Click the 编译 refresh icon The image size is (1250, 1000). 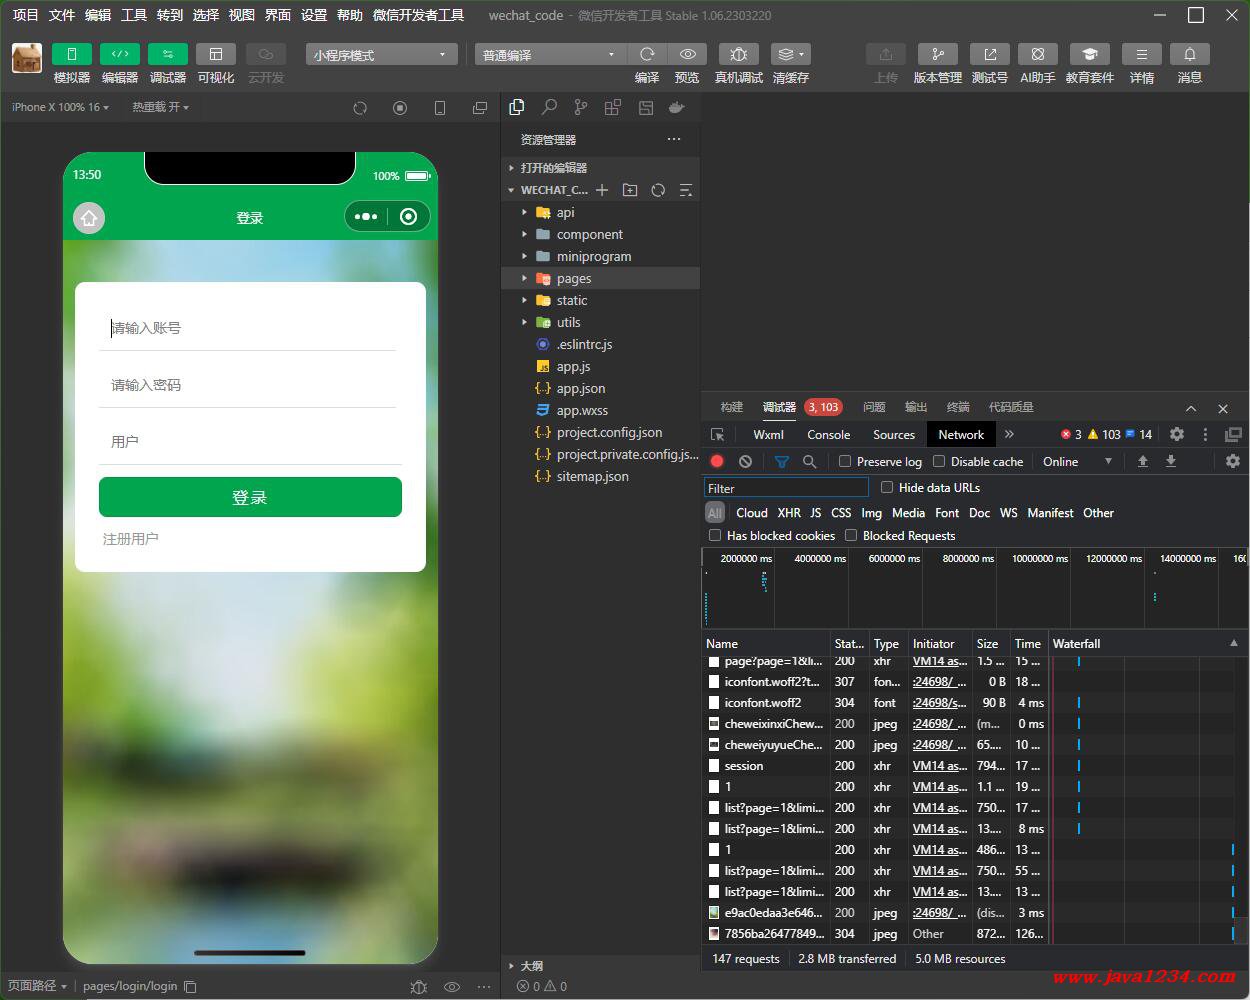(647, 54)
